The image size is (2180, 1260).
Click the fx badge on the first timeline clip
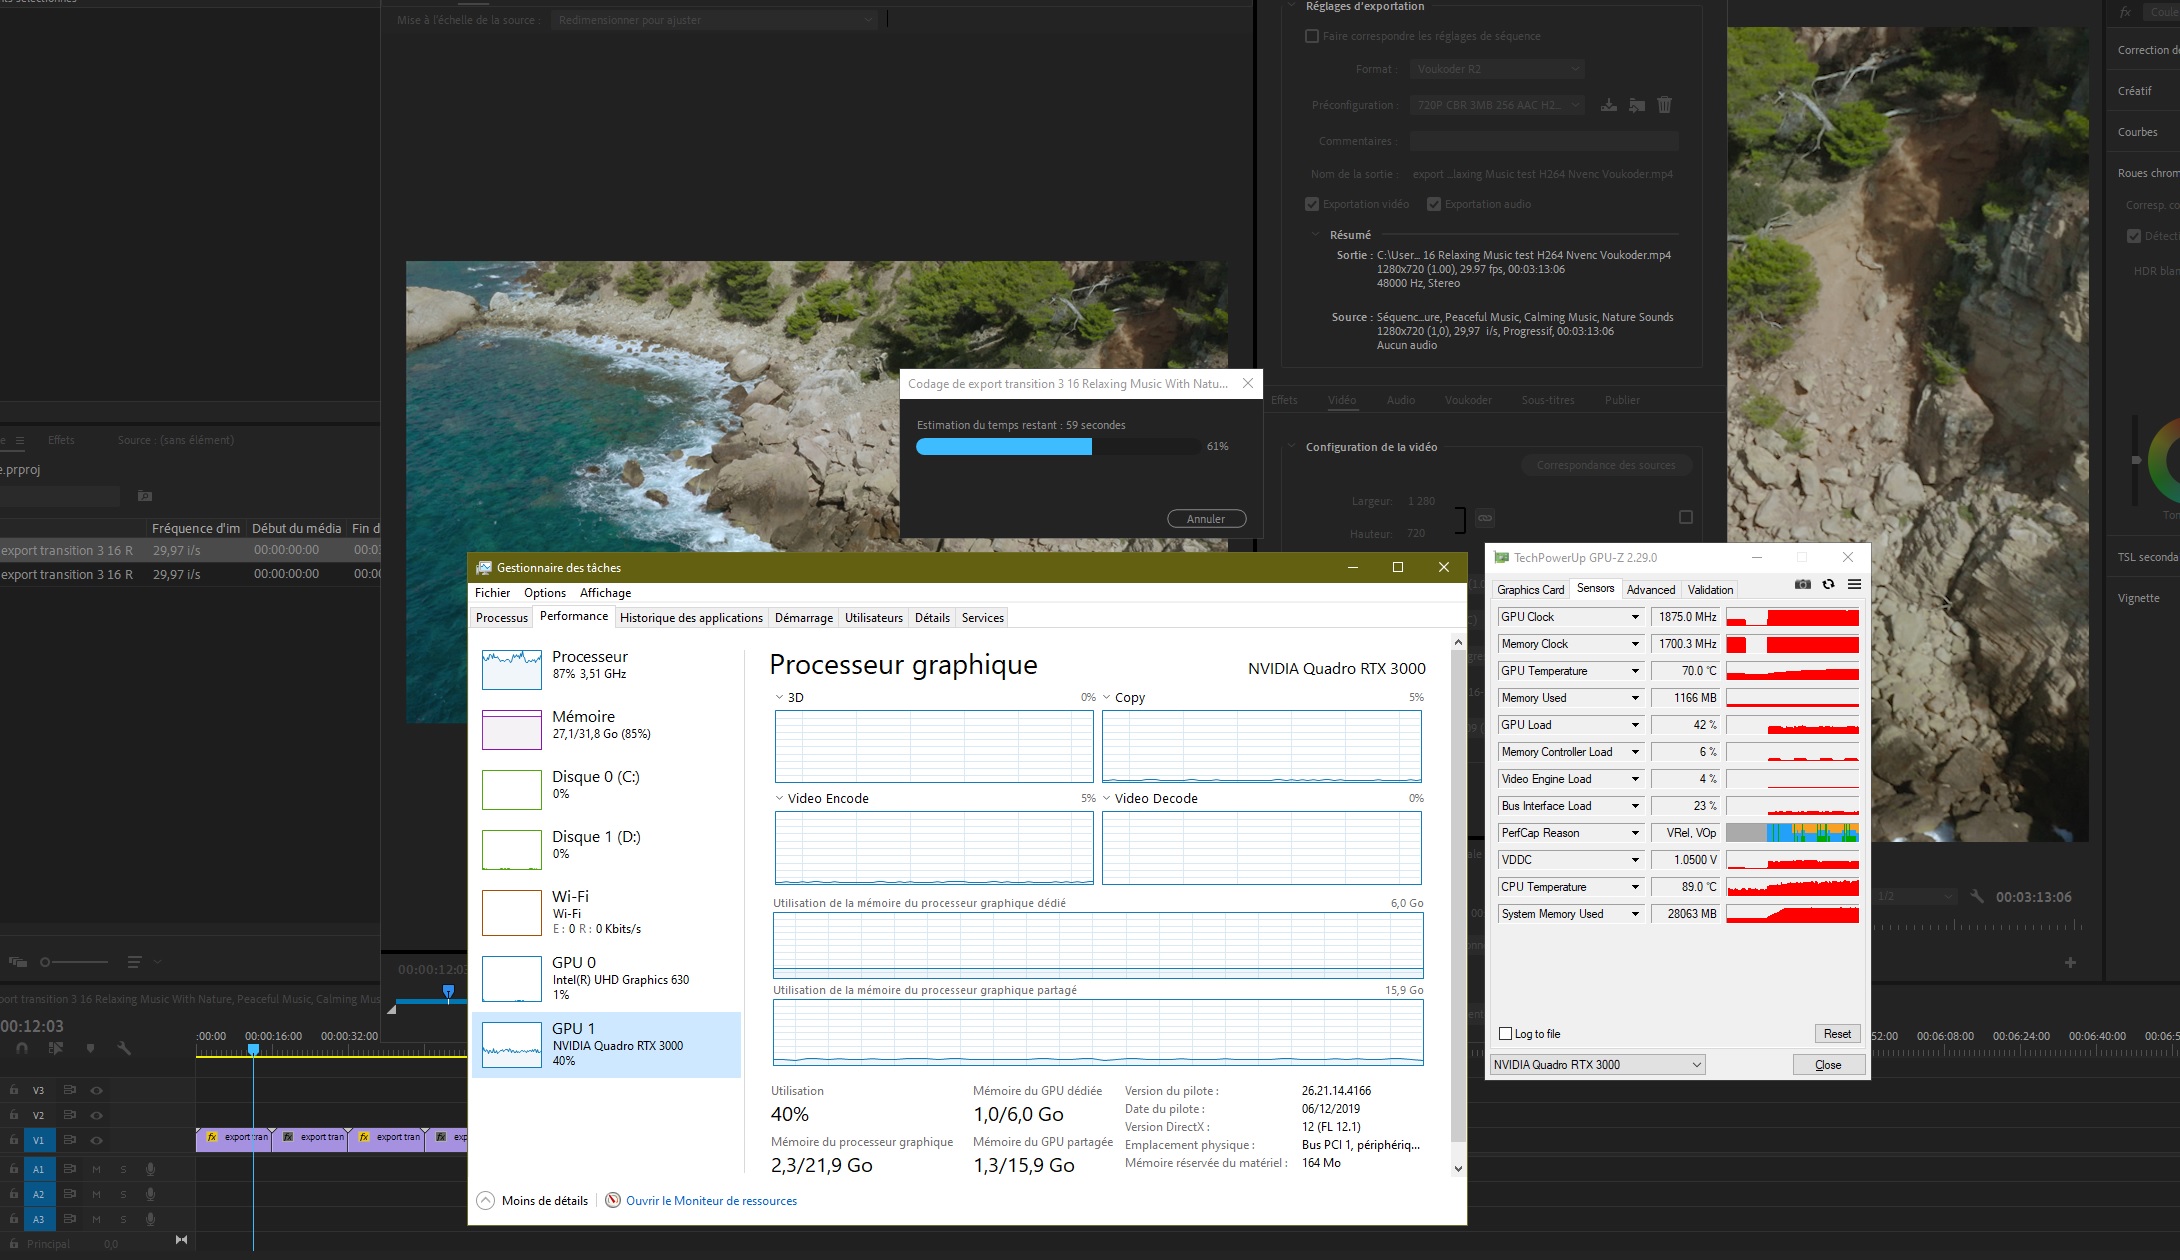(212, 1137)
